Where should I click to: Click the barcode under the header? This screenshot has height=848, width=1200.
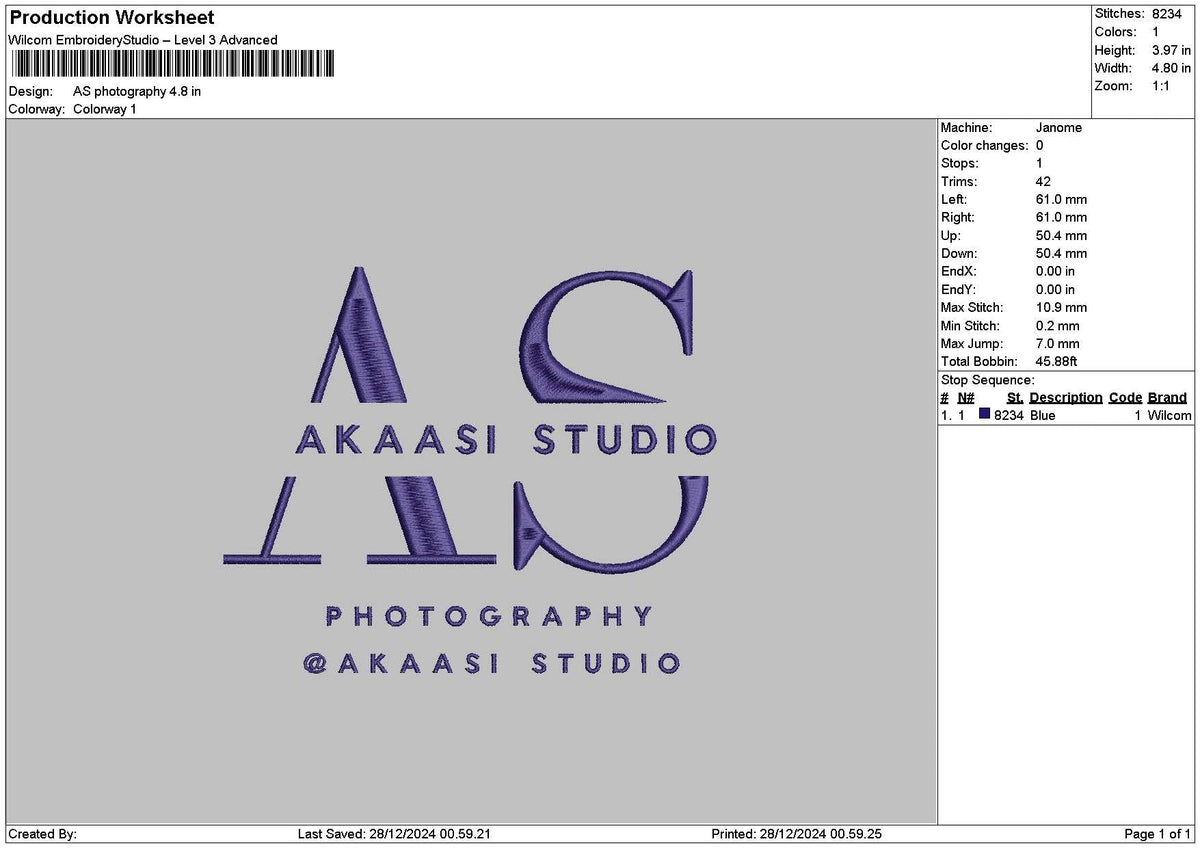pos(173,65)
